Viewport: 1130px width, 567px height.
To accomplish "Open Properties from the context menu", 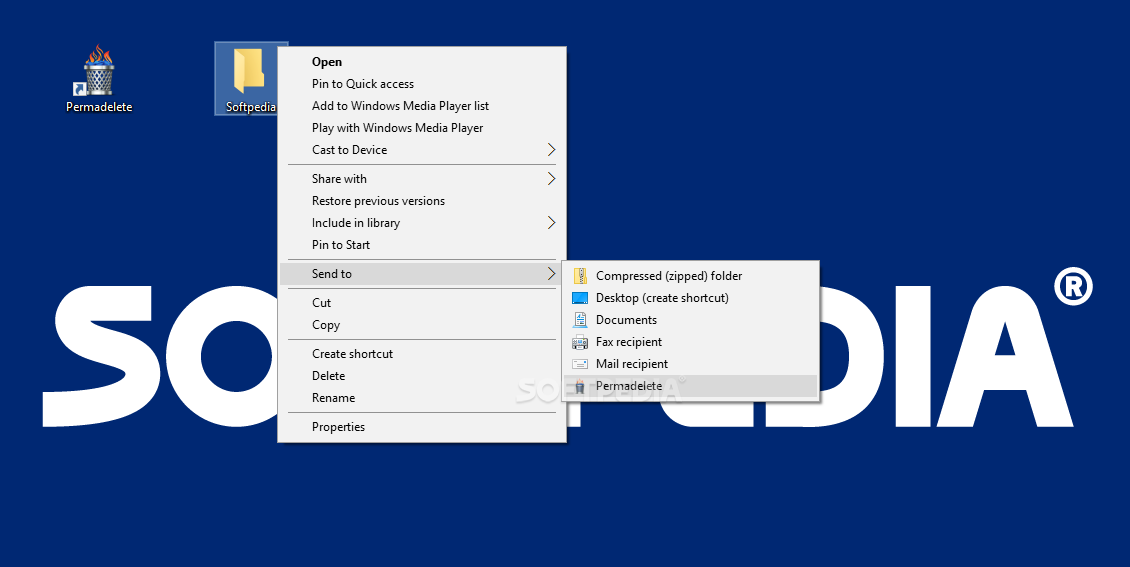I will [x=422, y=427].
